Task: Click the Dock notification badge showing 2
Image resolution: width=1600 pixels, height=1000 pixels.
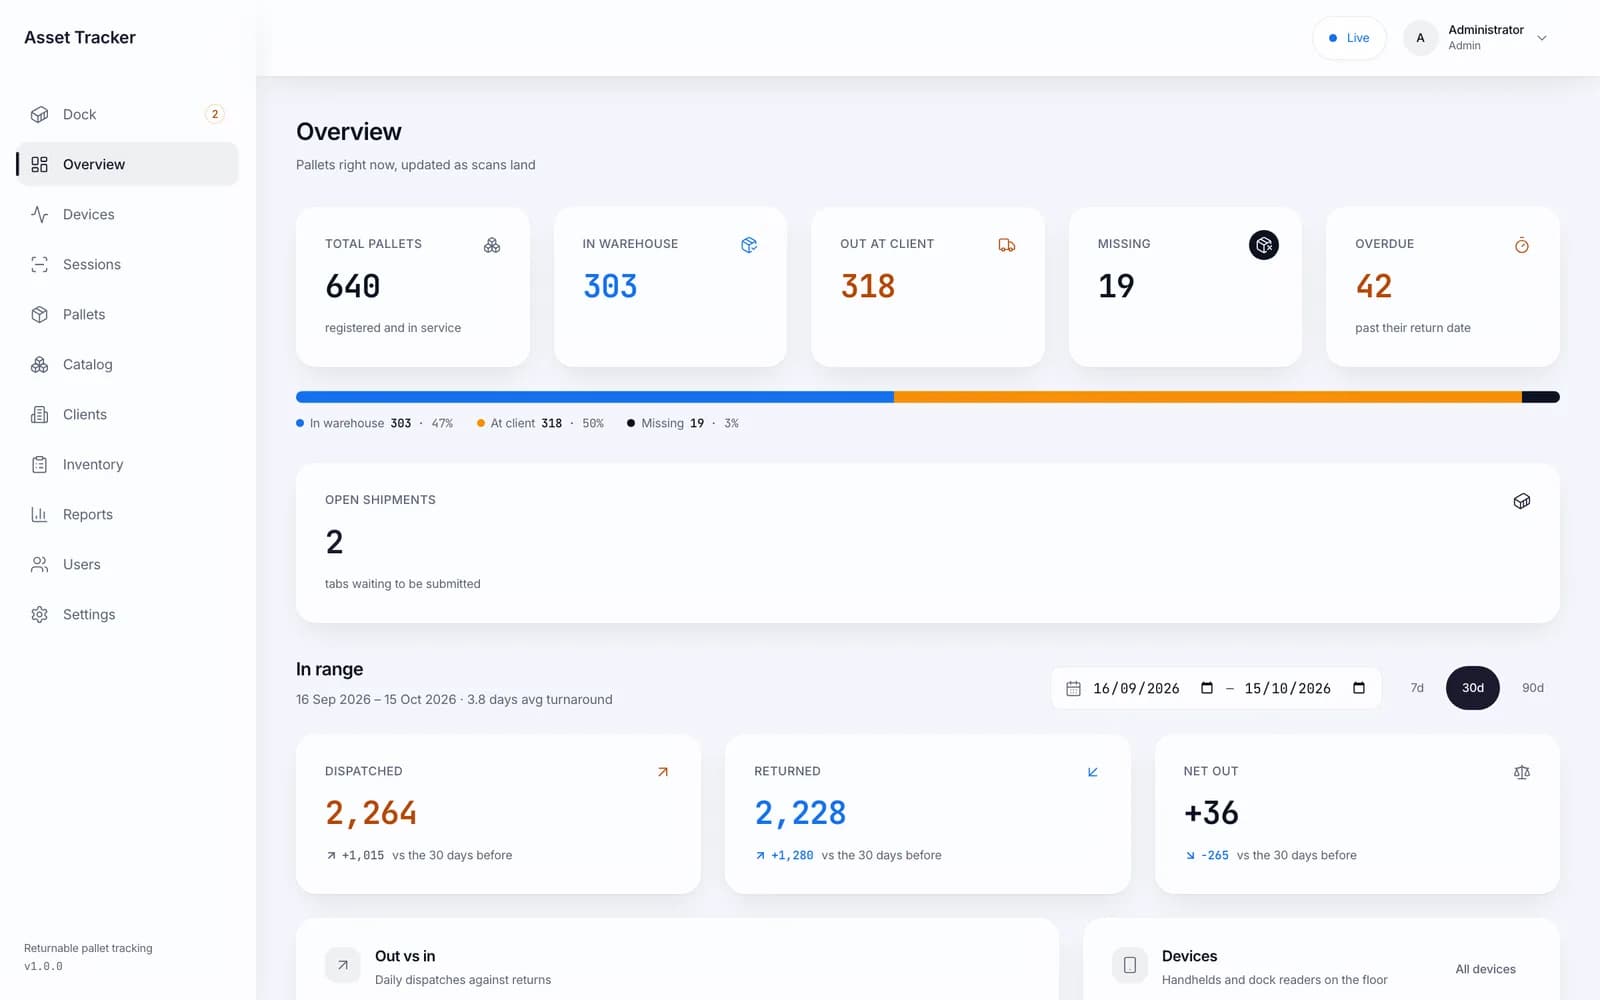Action: [214, 114]
